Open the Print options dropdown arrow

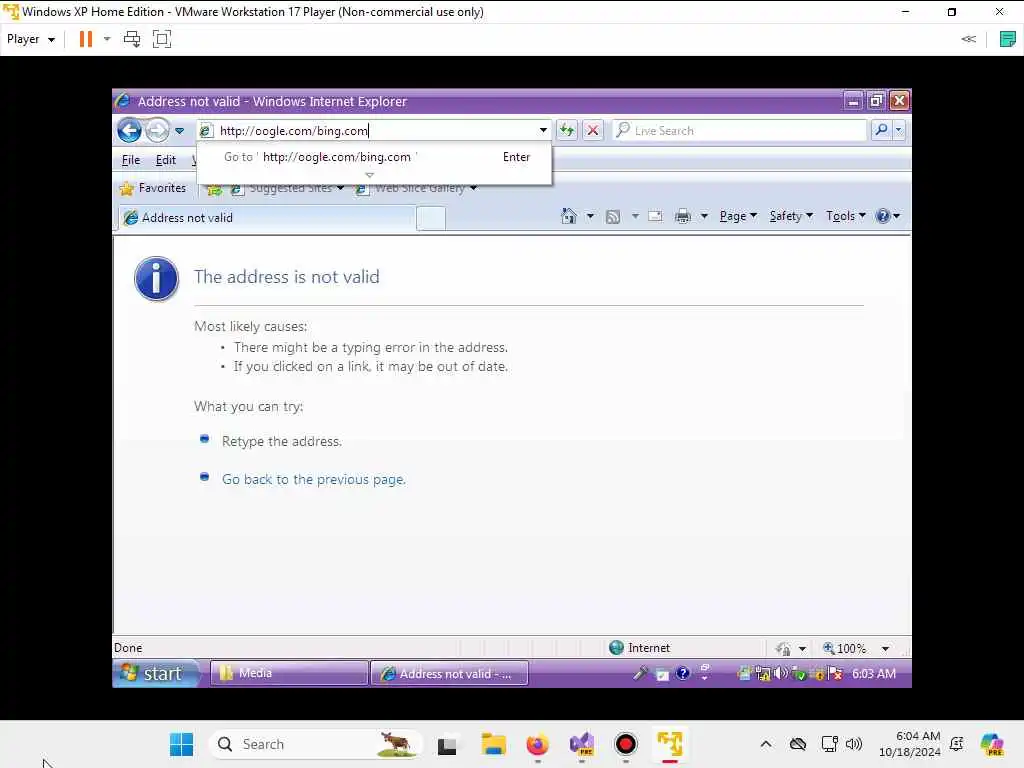pyautogui.click(x=704, y=216)
